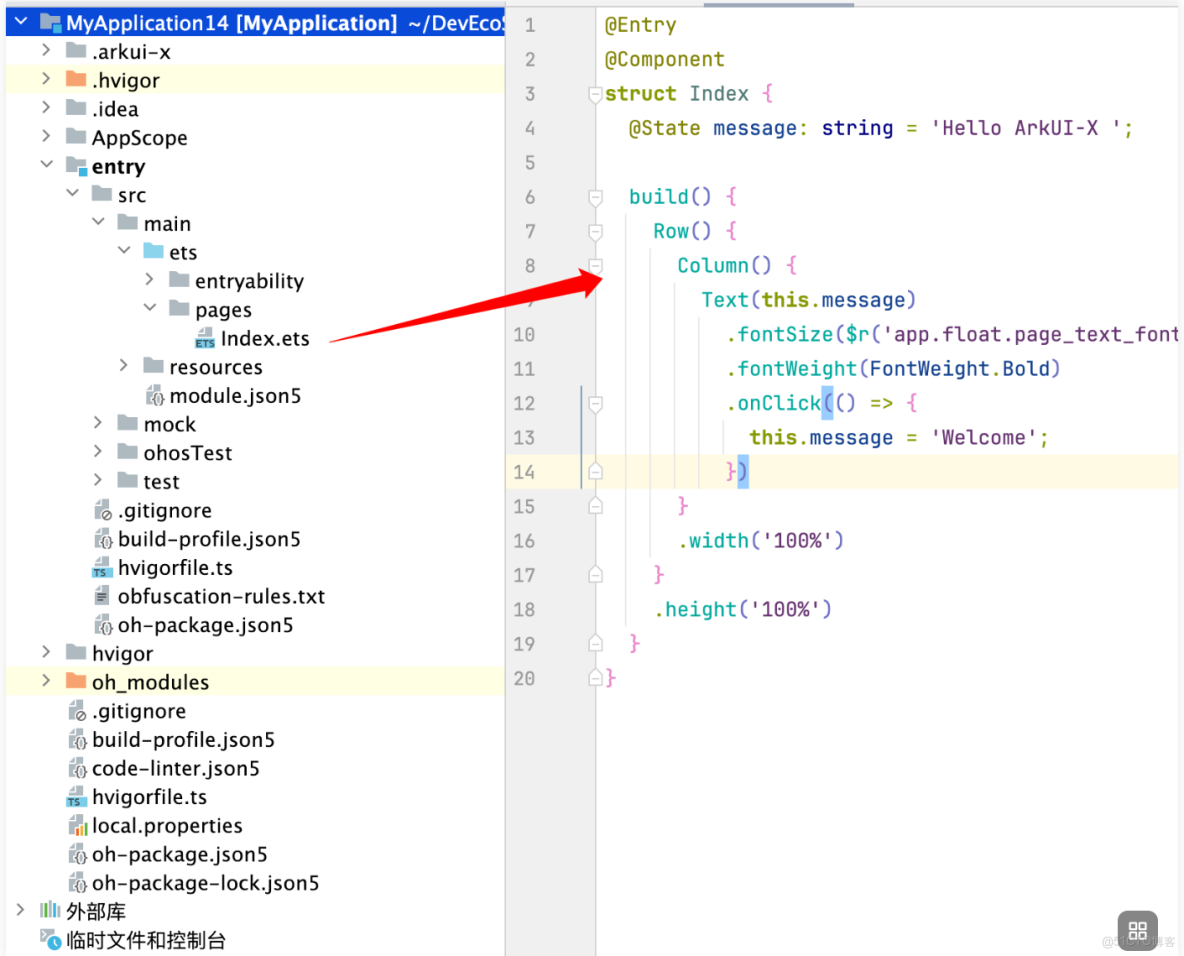Collapse the build() function fold marker
The height and width of the screenshot is (956, 1184).
point(595,196)
